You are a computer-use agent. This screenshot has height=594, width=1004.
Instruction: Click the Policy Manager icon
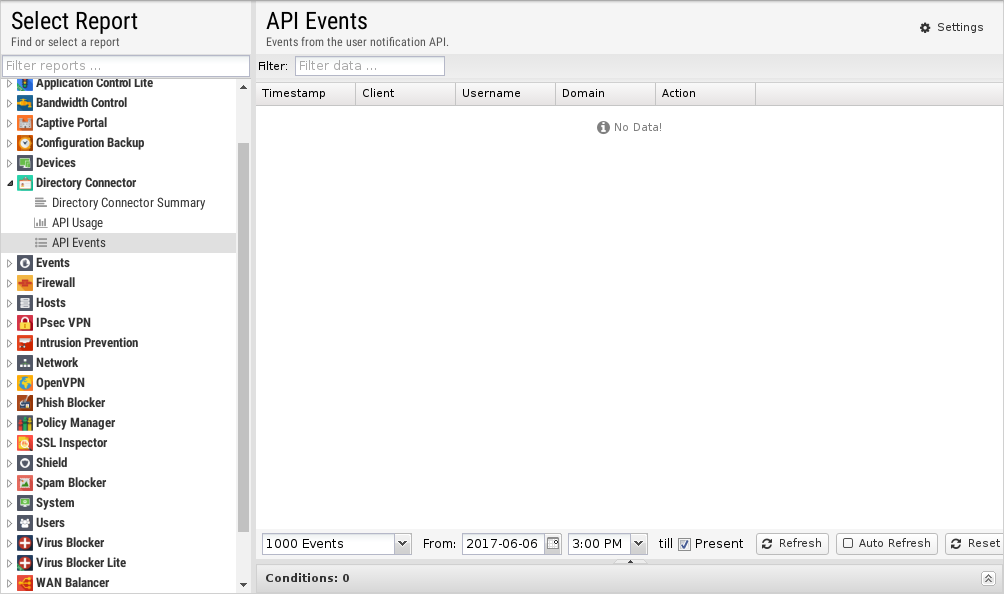point(24,423)
